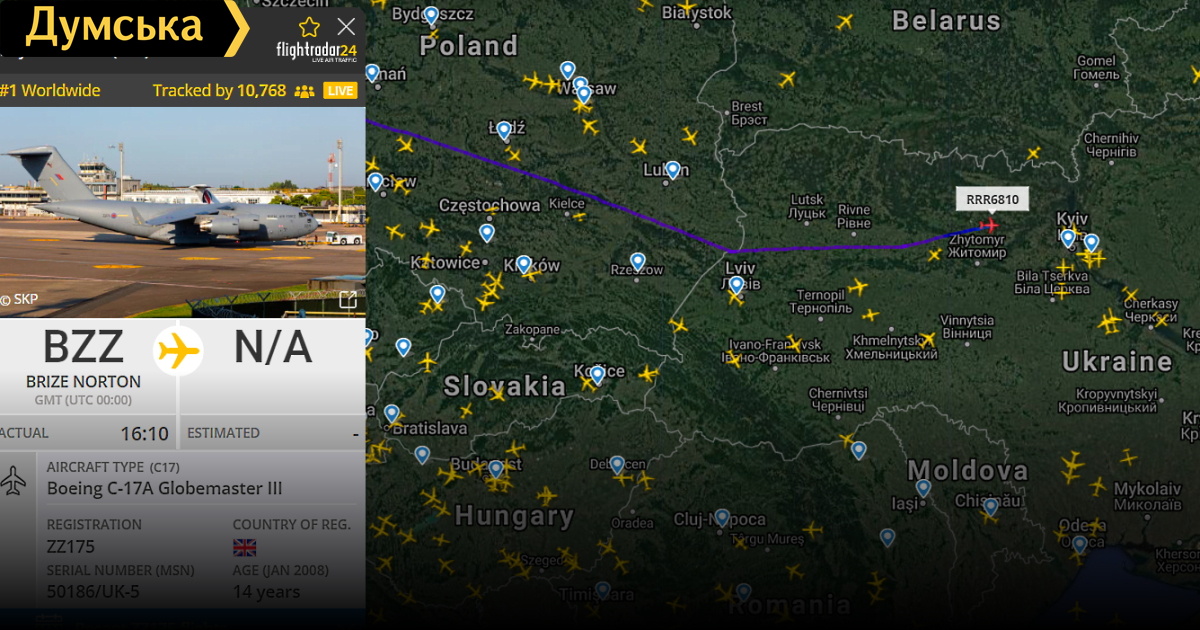Select the Iasi airport pin marker
Viewport: 1200px width, 630px height.
tap(923, 489)
